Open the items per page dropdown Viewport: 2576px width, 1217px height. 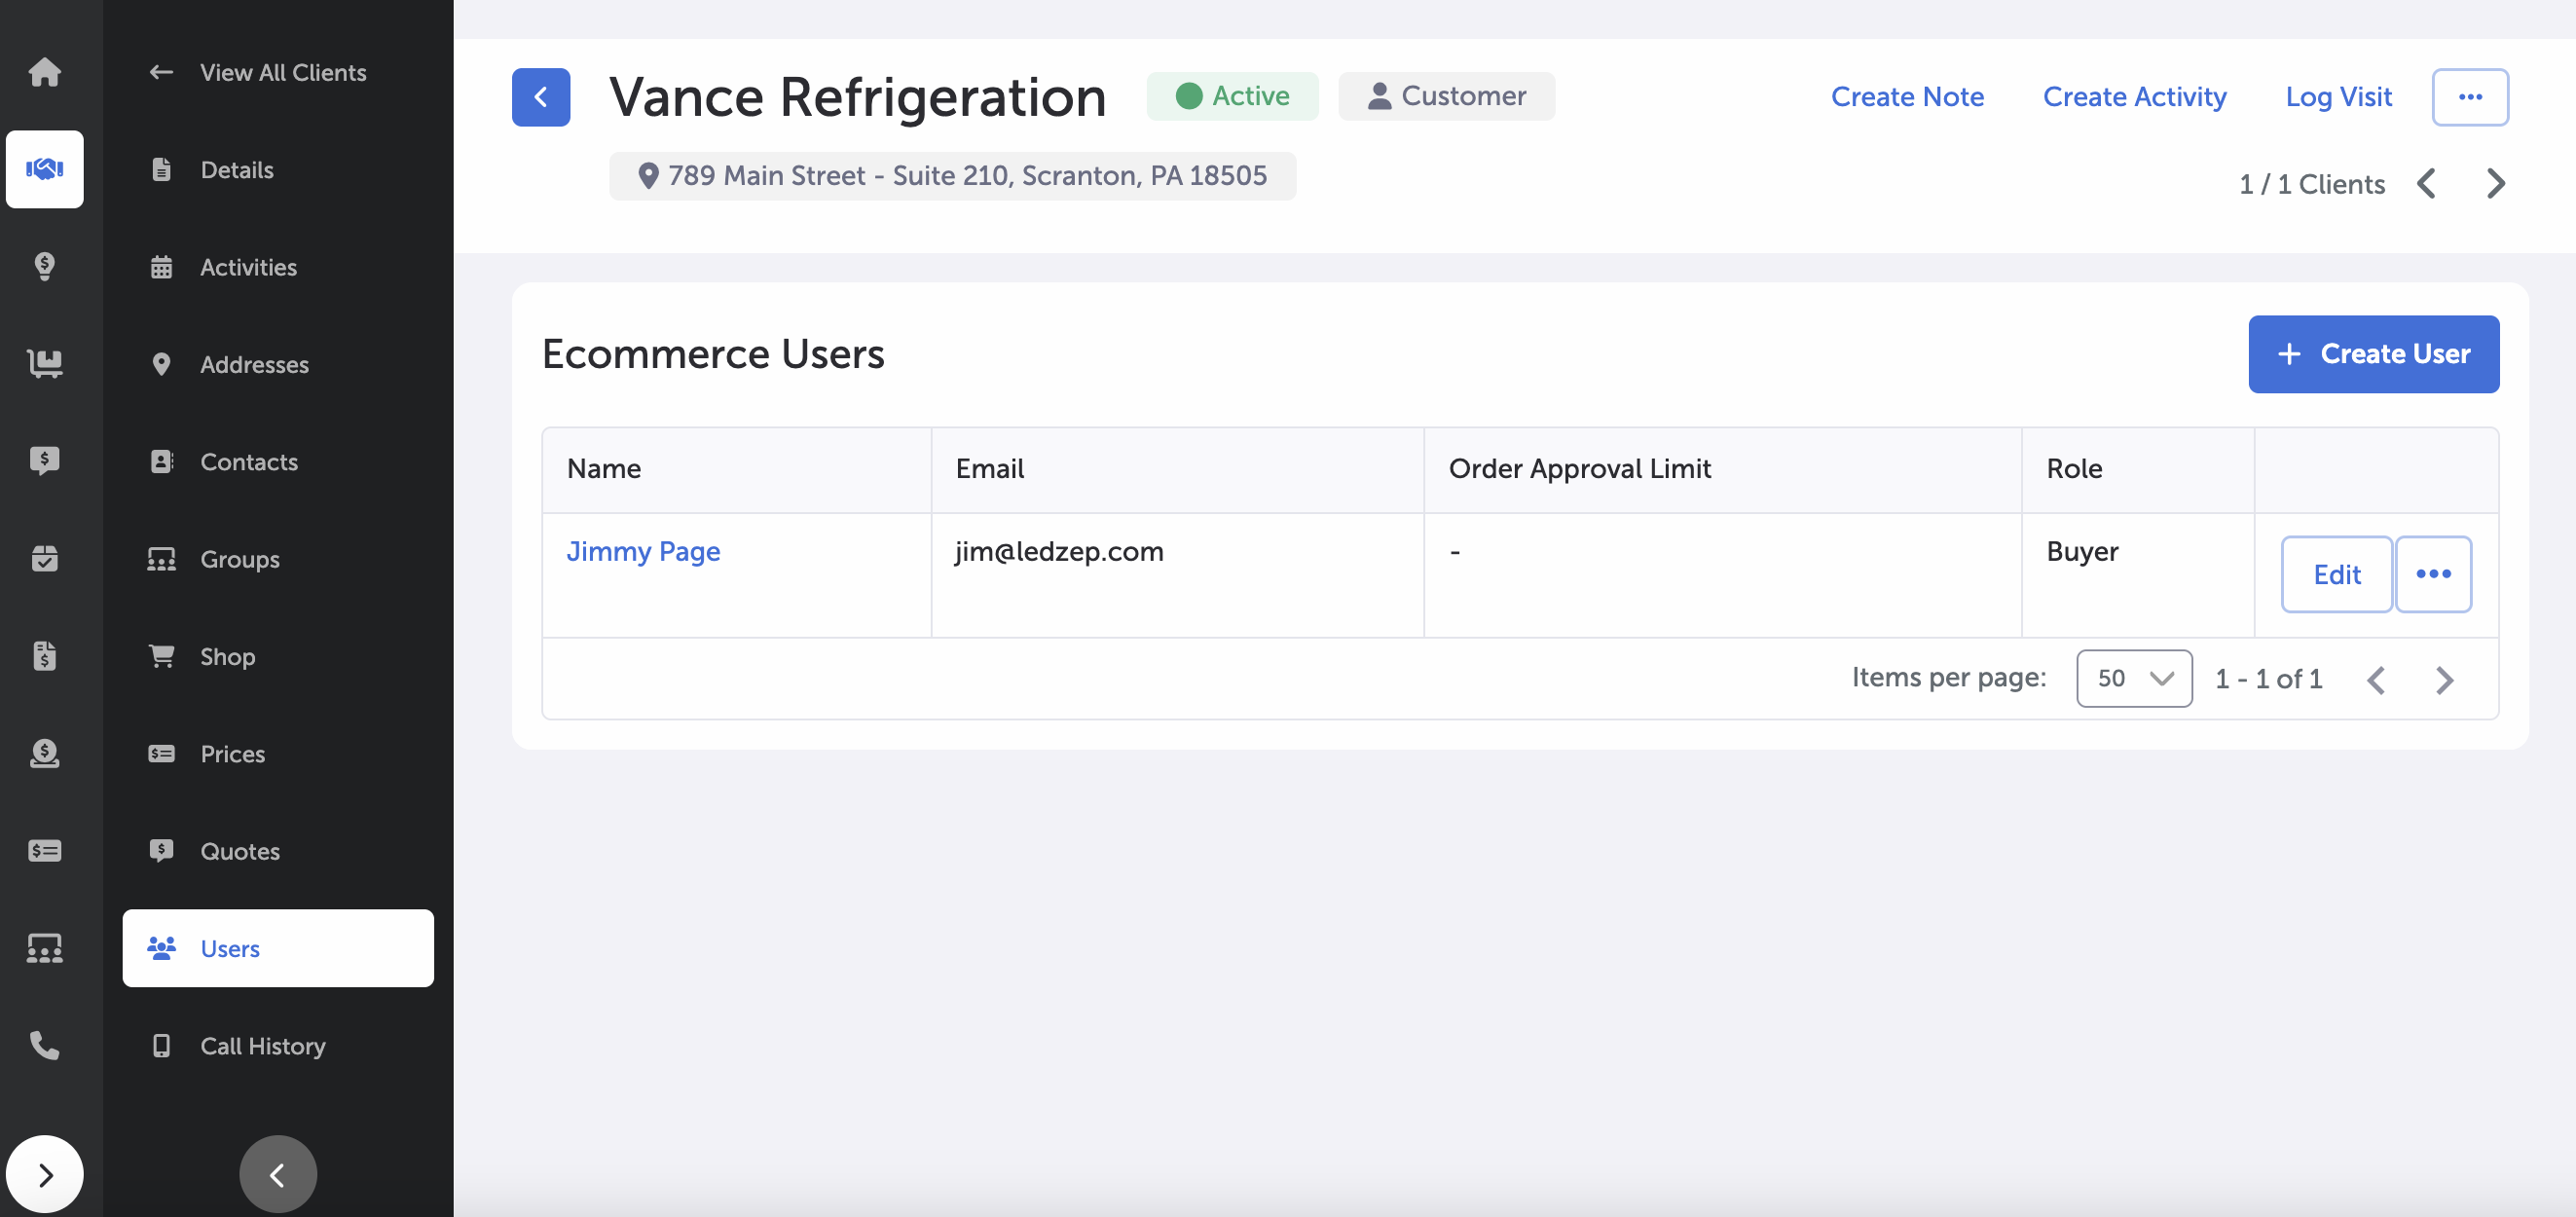point(2133,678)
